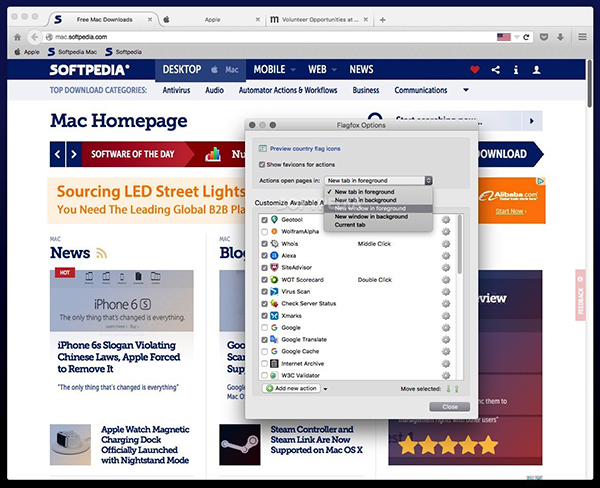600x488 pixels.
Task: Choose New tab in background option
Action: tap(378, 200)
